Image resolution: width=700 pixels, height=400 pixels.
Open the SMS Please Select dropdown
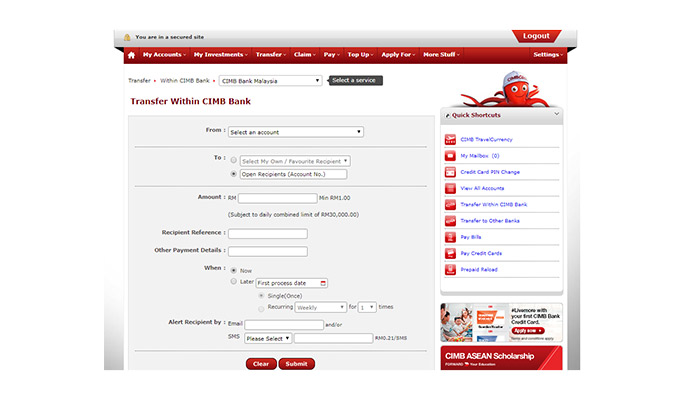click(x=268, y=338)
